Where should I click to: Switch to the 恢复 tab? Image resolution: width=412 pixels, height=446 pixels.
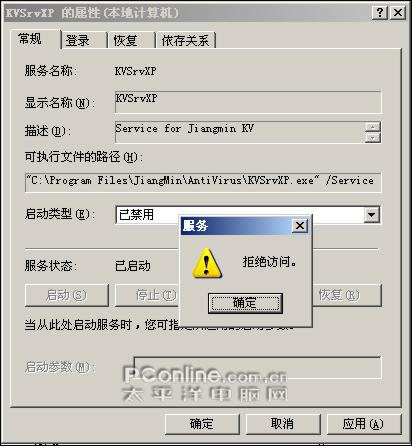[x=131, y=41]
